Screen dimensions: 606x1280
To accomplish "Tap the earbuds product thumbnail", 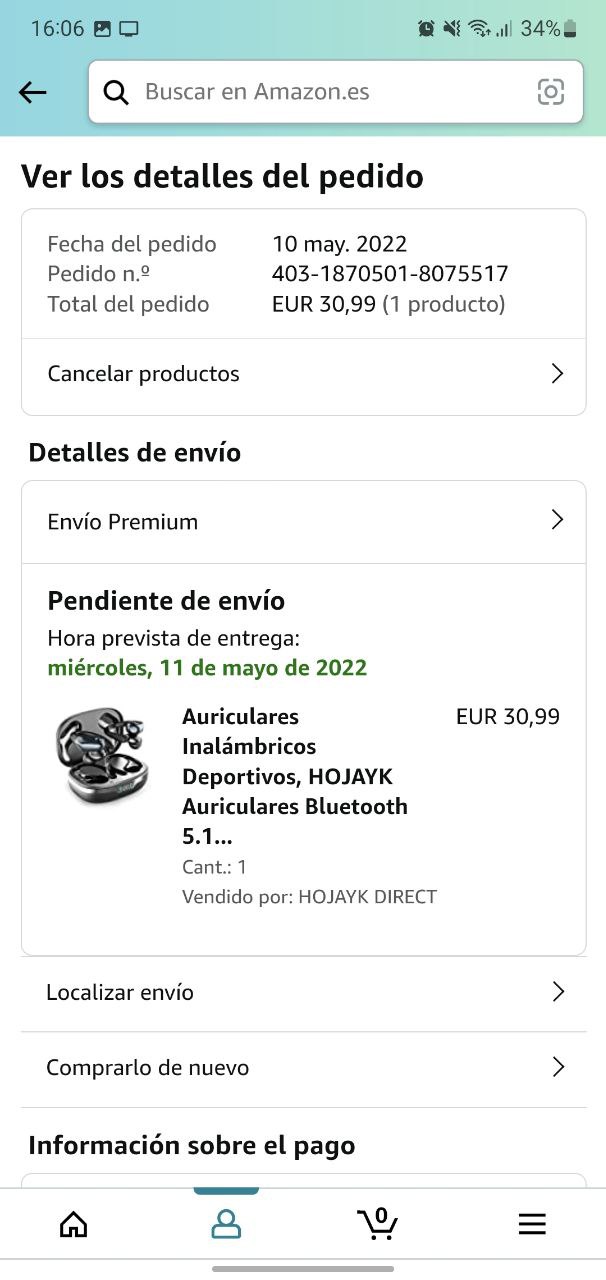I will pyautogui.click(x=100, y=756).
